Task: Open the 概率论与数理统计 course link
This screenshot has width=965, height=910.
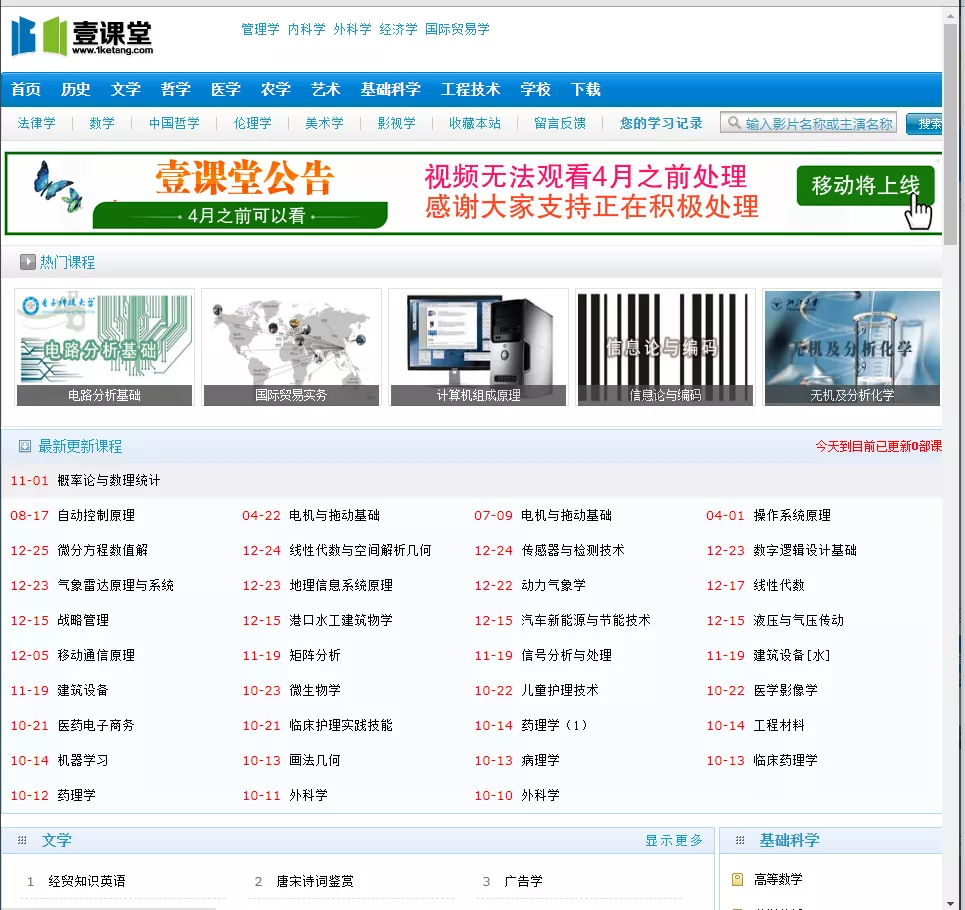Action: click(x=107, y=480)
